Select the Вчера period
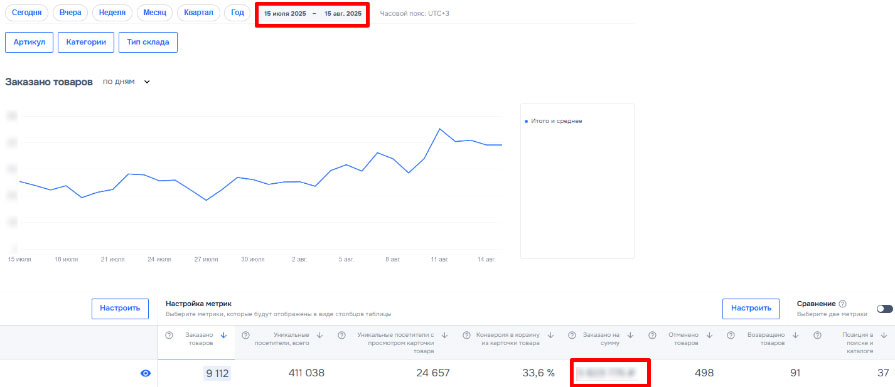 pos(70,13)
